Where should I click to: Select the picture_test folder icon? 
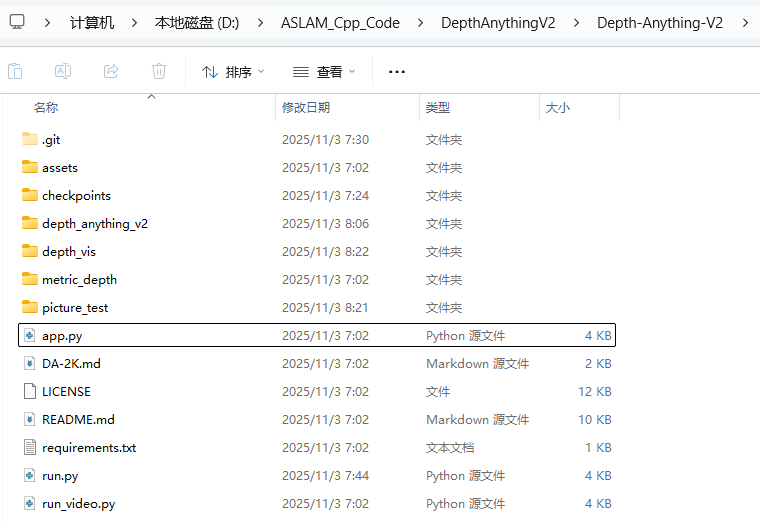click(30, 307)
